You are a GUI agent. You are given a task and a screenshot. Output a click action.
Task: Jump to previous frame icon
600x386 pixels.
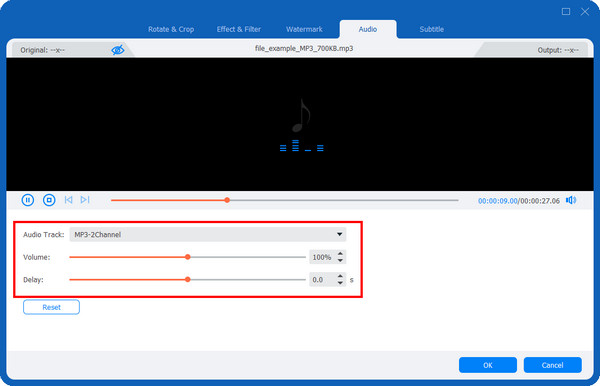[x=68, y=200]
